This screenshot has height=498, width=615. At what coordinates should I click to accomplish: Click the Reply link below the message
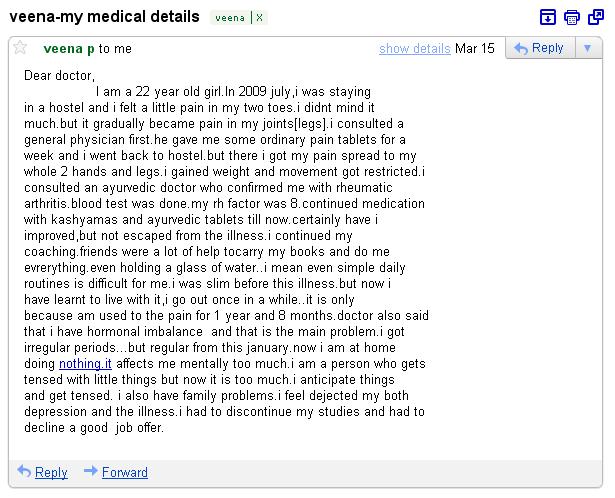point(51,472)
